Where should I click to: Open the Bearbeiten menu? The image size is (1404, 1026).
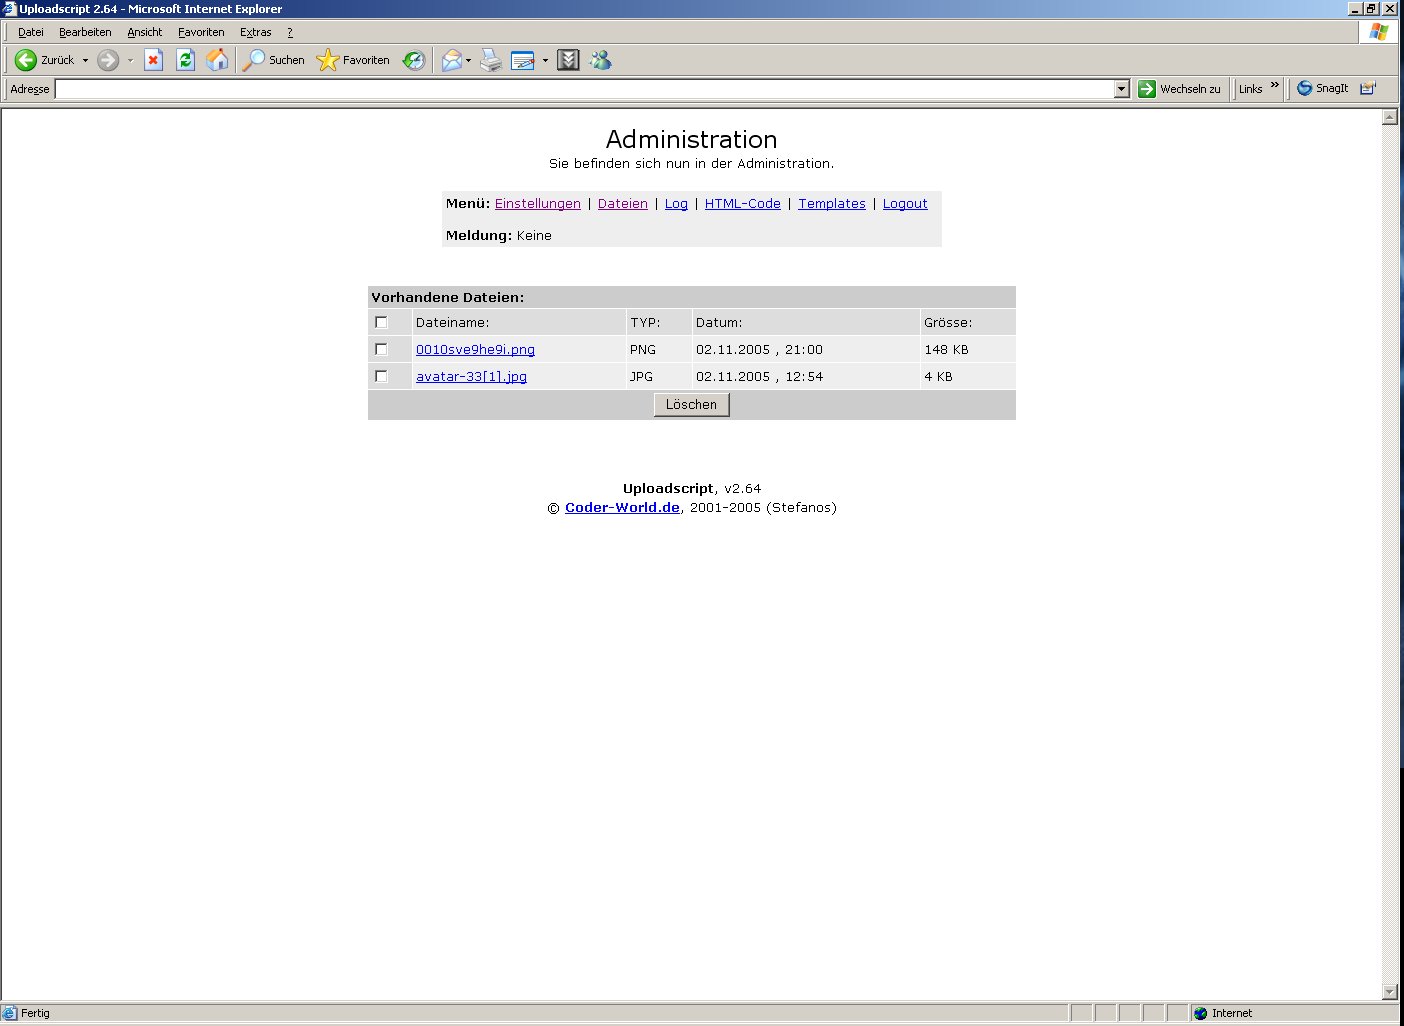[x=85, y=32]
